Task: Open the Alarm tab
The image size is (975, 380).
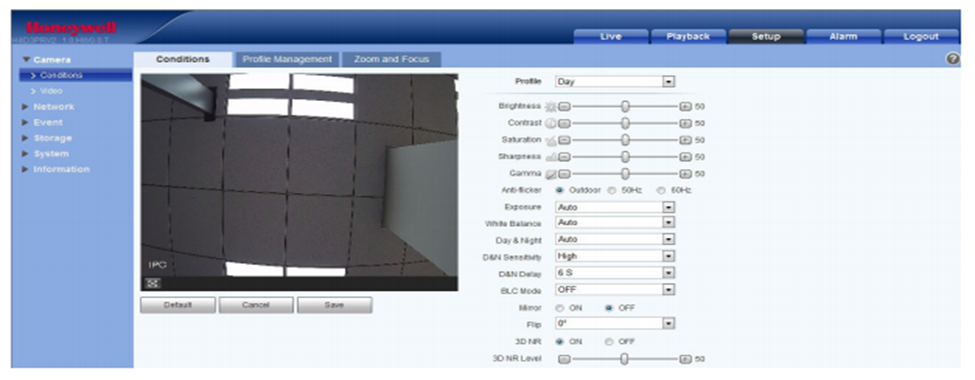Action: pos(844,37)
